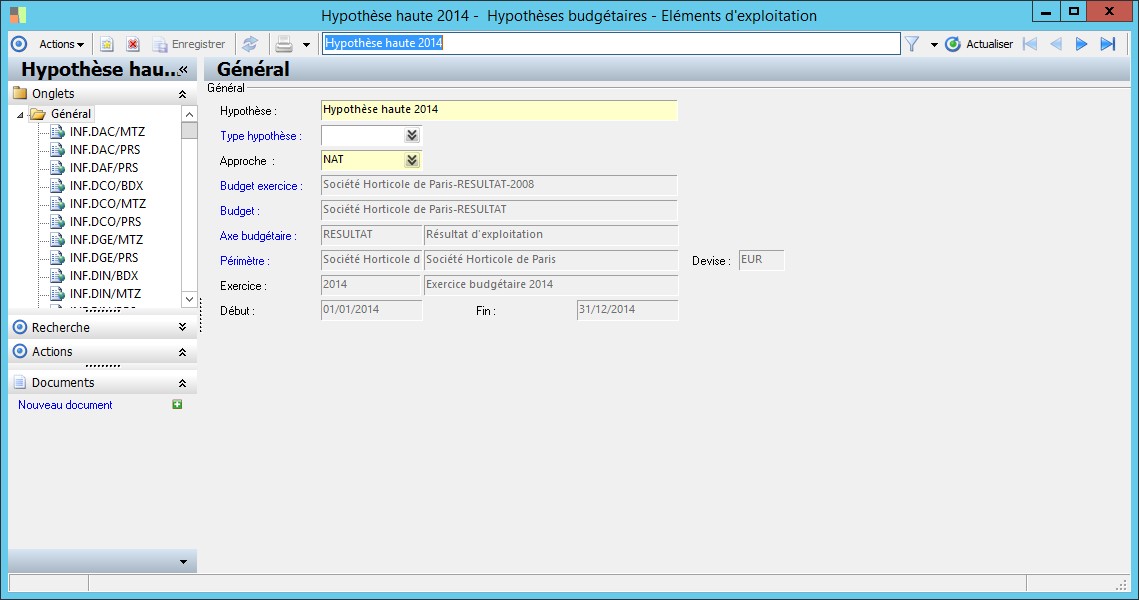Click the refresh arrows toolbar icon

250,44
